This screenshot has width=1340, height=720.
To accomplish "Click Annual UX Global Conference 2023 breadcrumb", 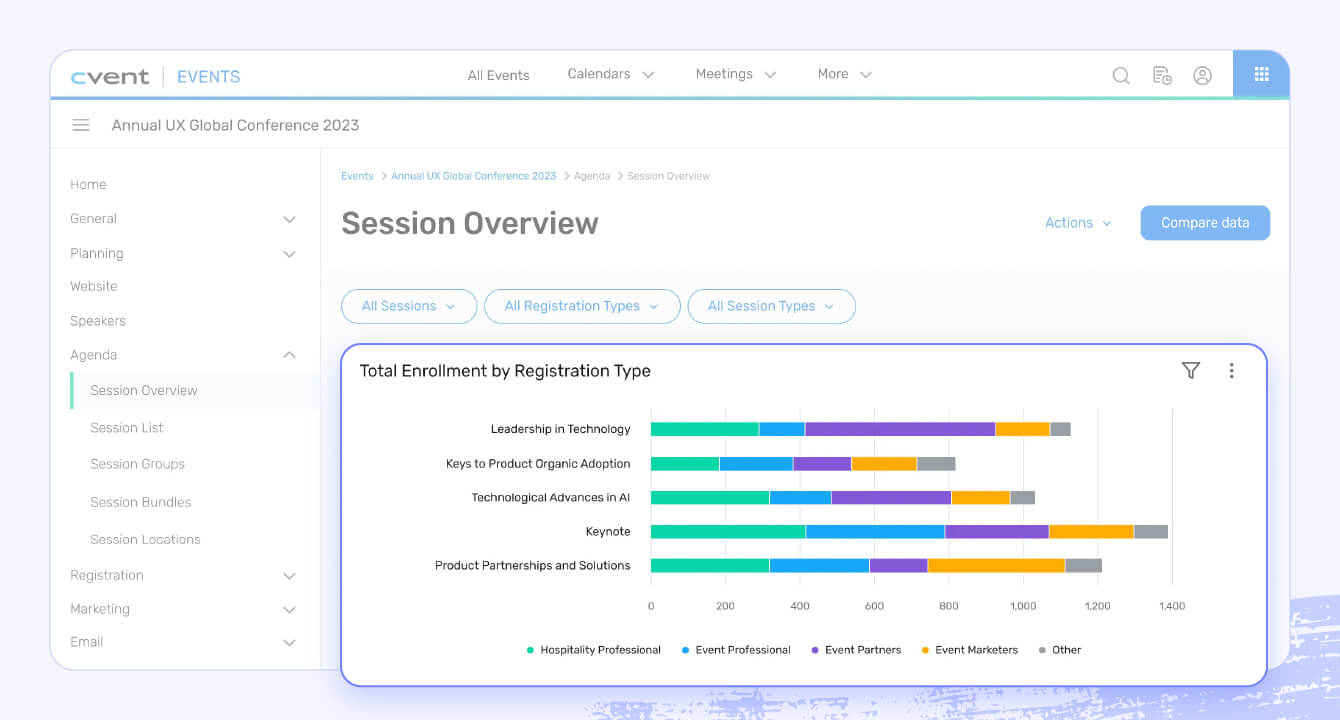I will coord(473,176).
